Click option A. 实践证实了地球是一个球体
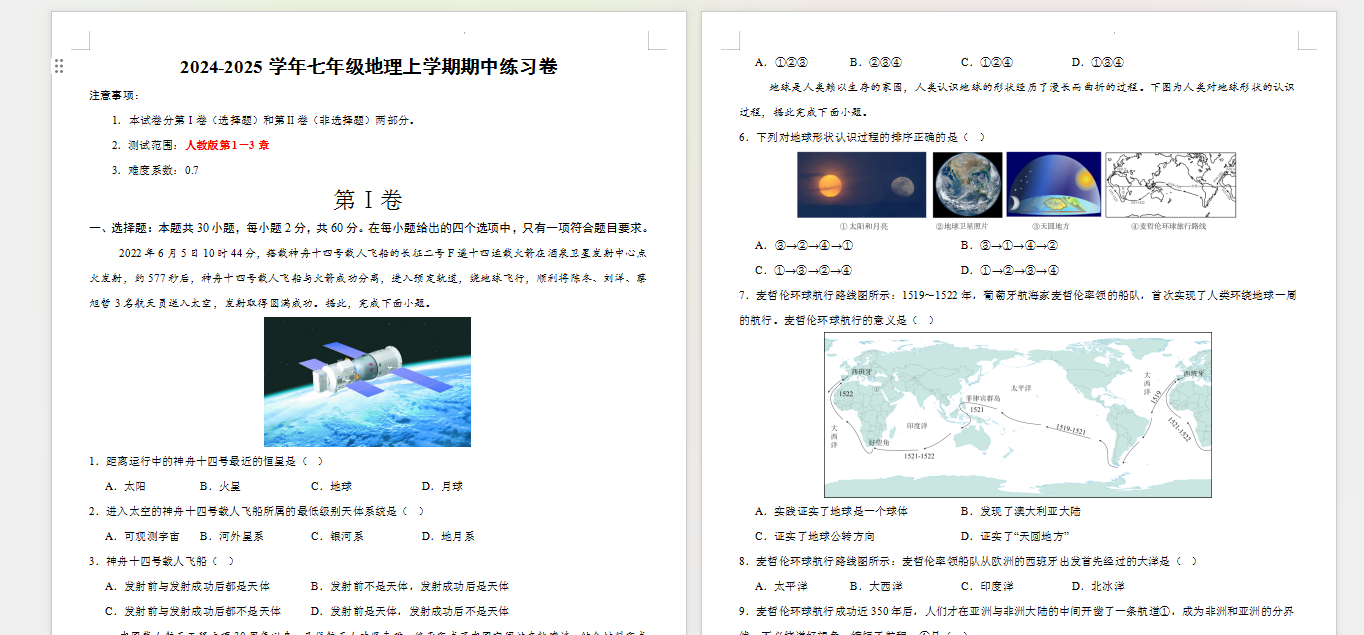The height and width of the screenshot is (635, 1364). coord(832,511)
